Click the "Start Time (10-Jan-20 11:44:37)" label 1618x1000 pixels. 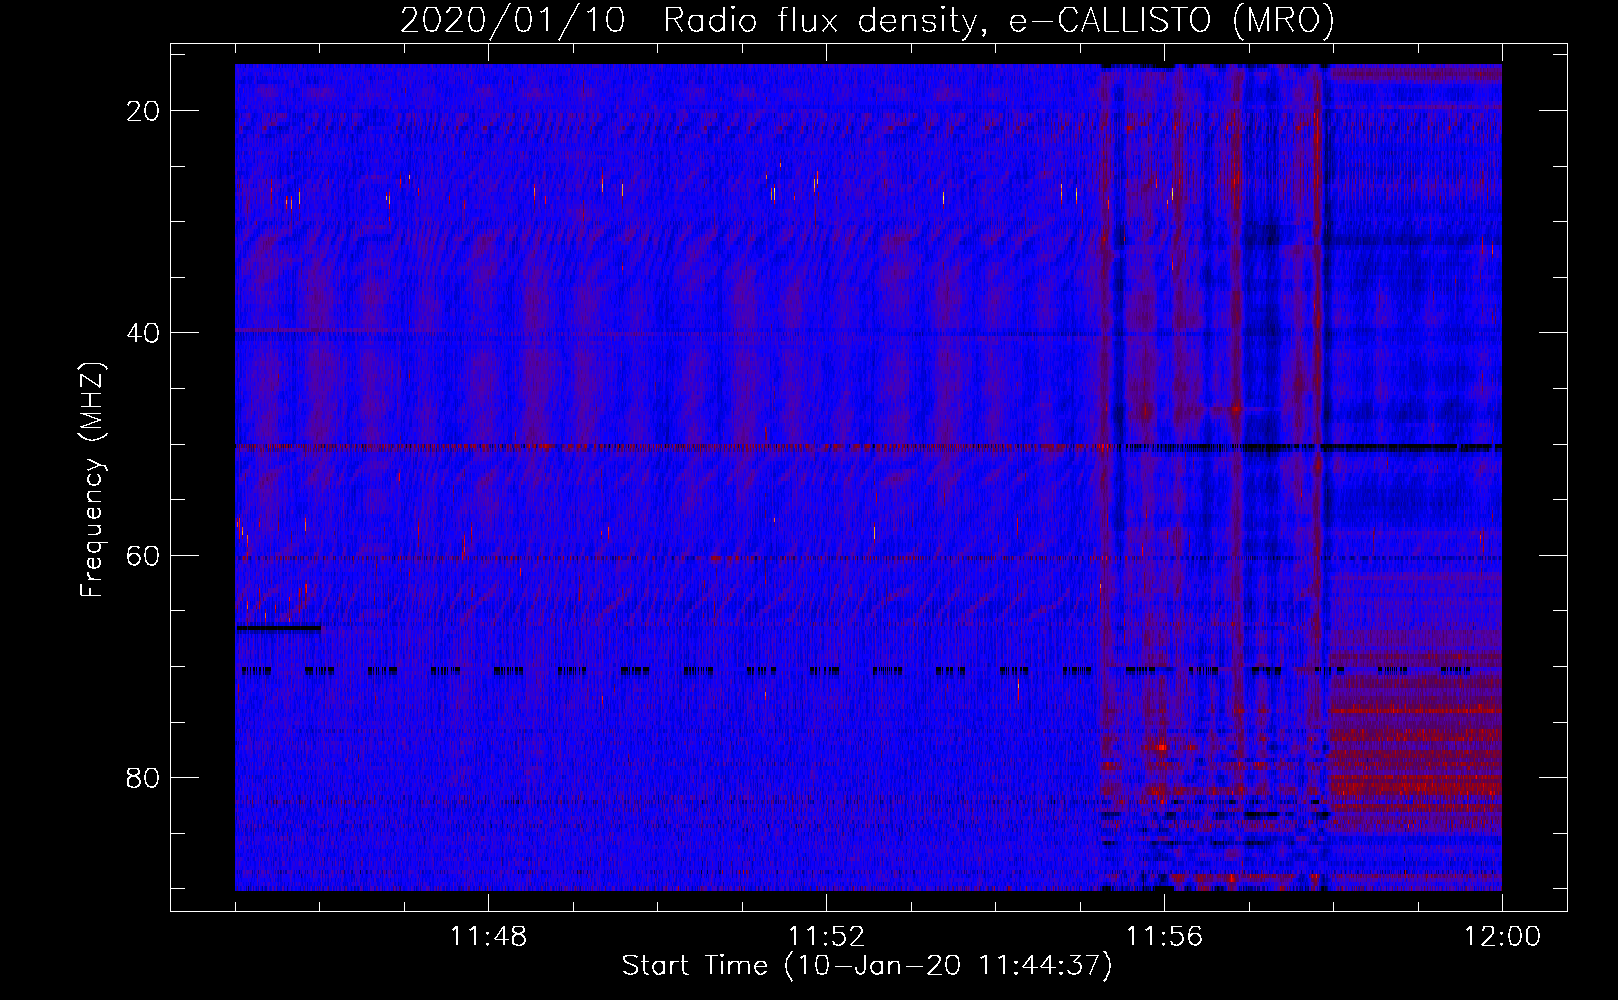[867, 966]
